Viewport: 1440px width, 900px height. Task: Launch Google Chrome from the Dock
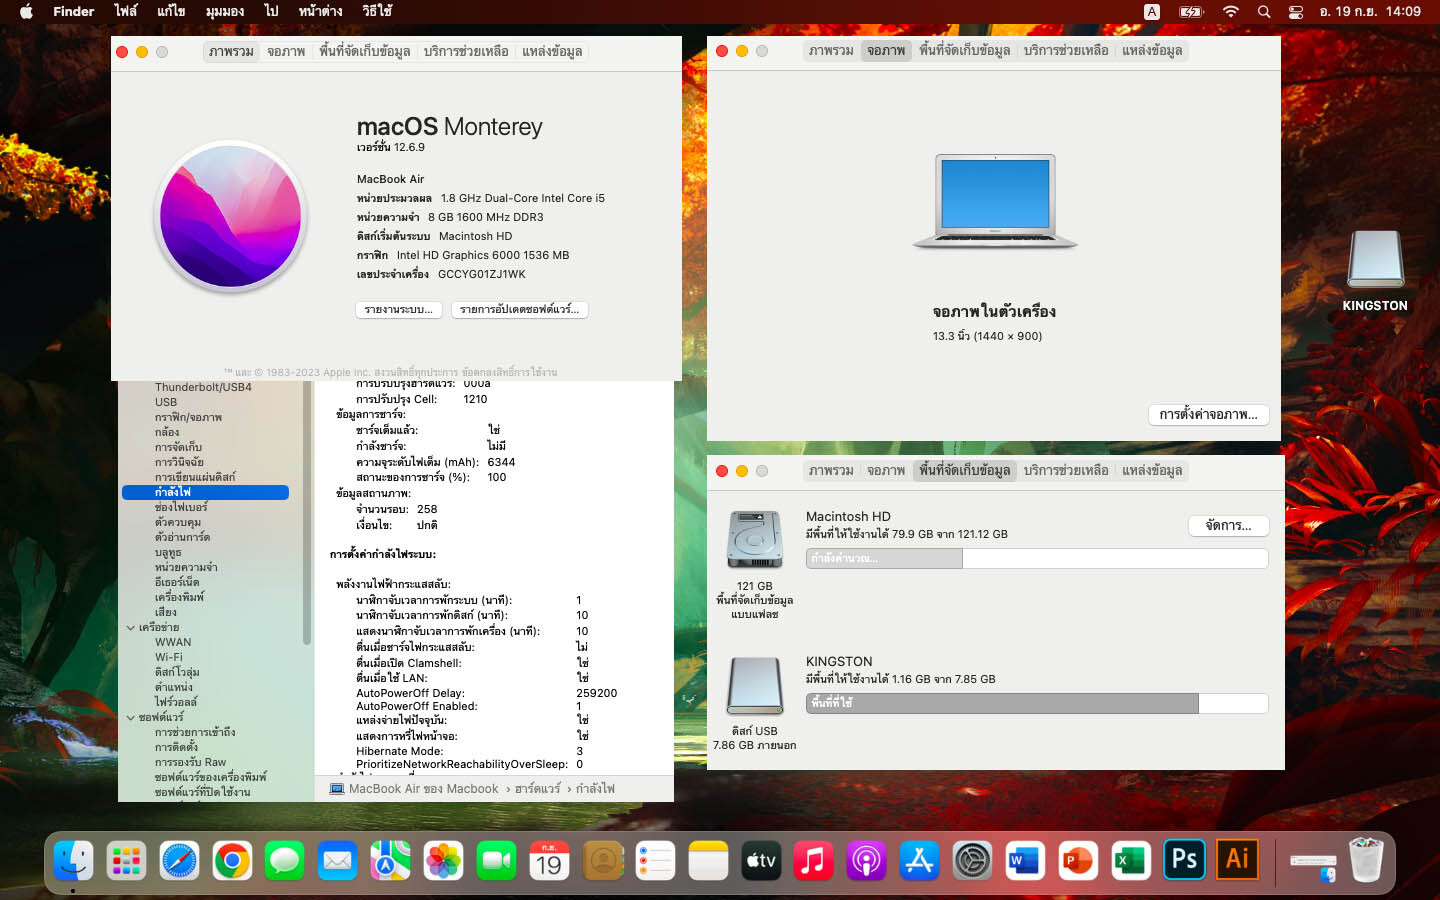pyautogui.click(x=232, y=860)
